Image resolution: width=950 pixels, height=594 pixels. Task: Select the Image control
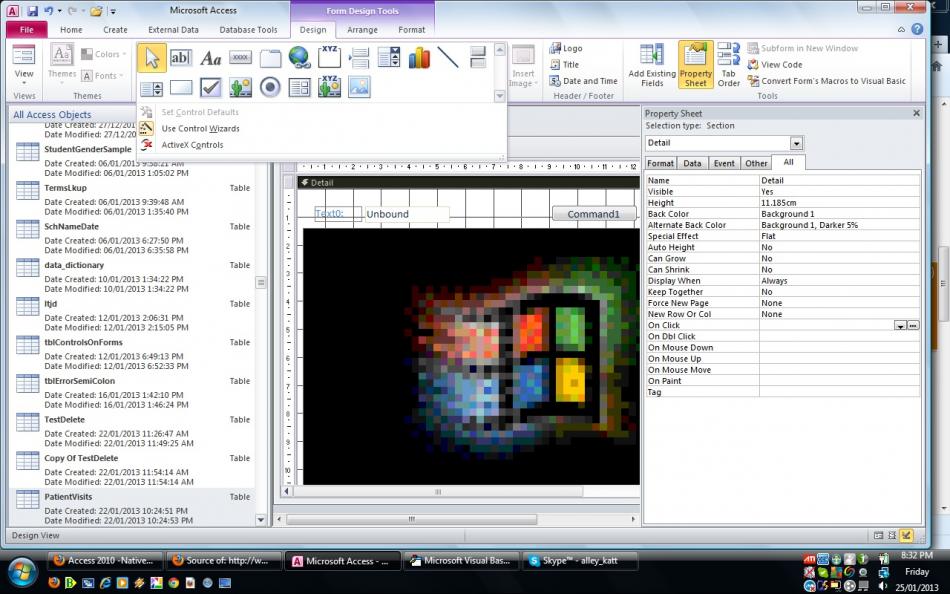(x=359, y=88)
